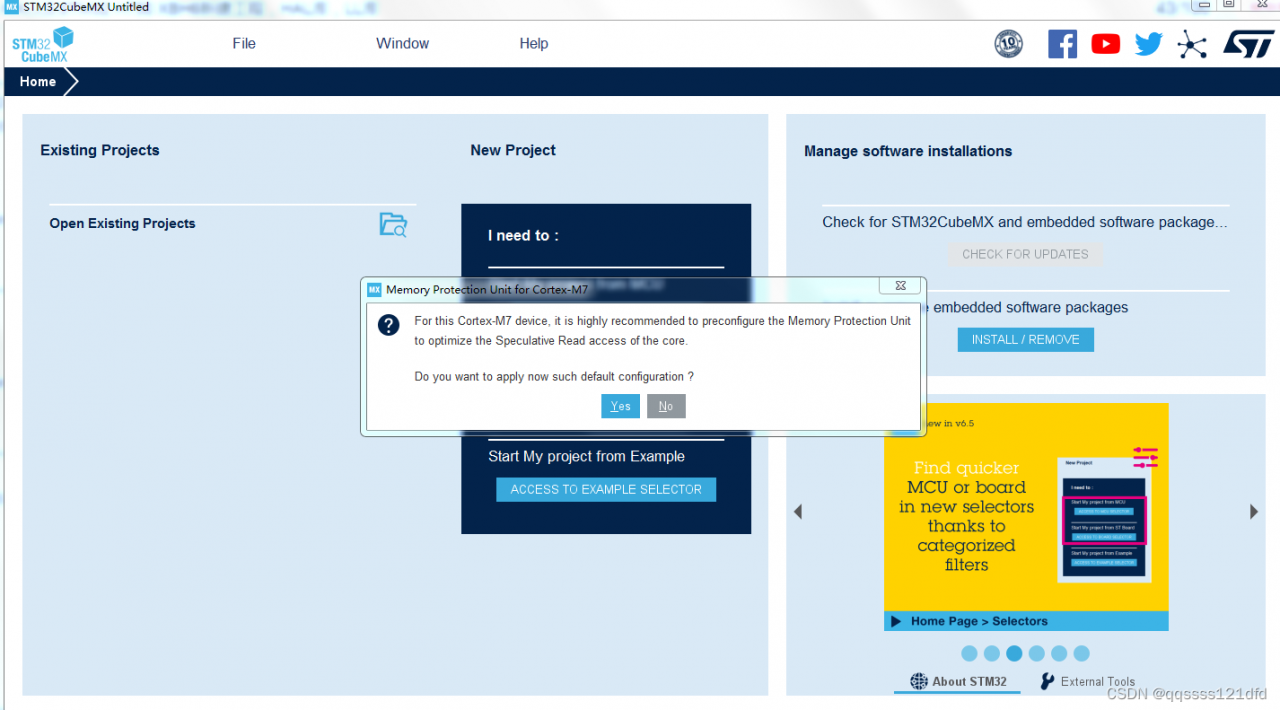Show the previous carousel slide

coord(798,512)
